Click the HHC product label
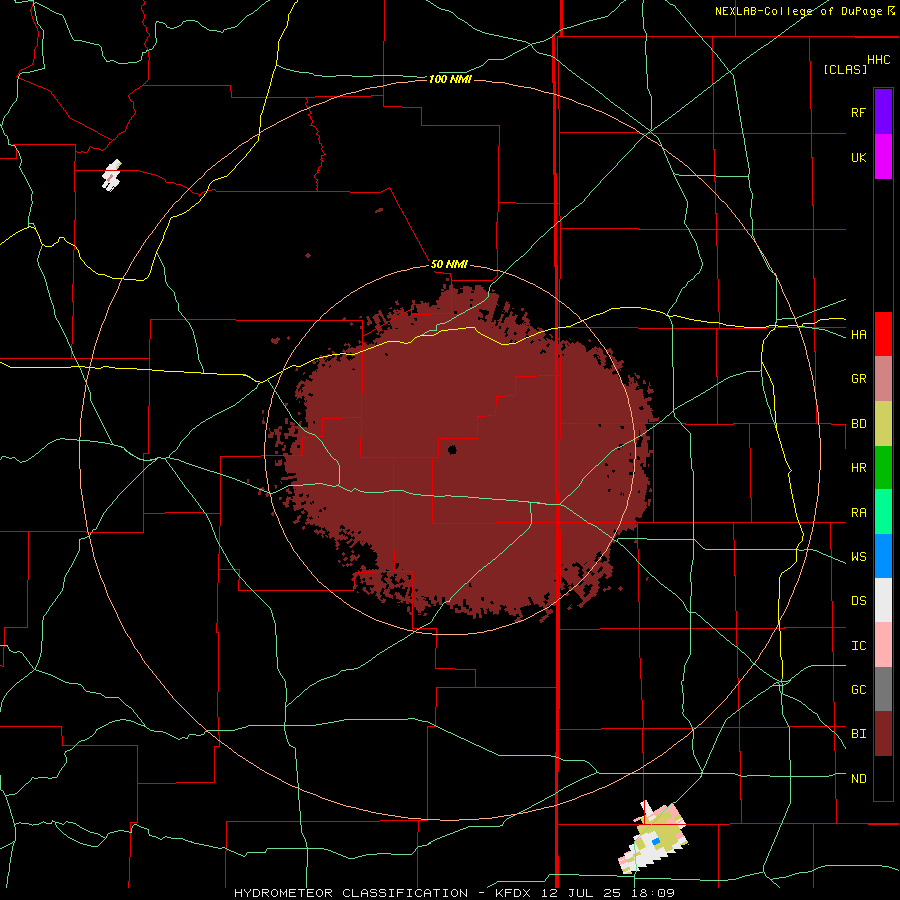 (x=878, y=60)
